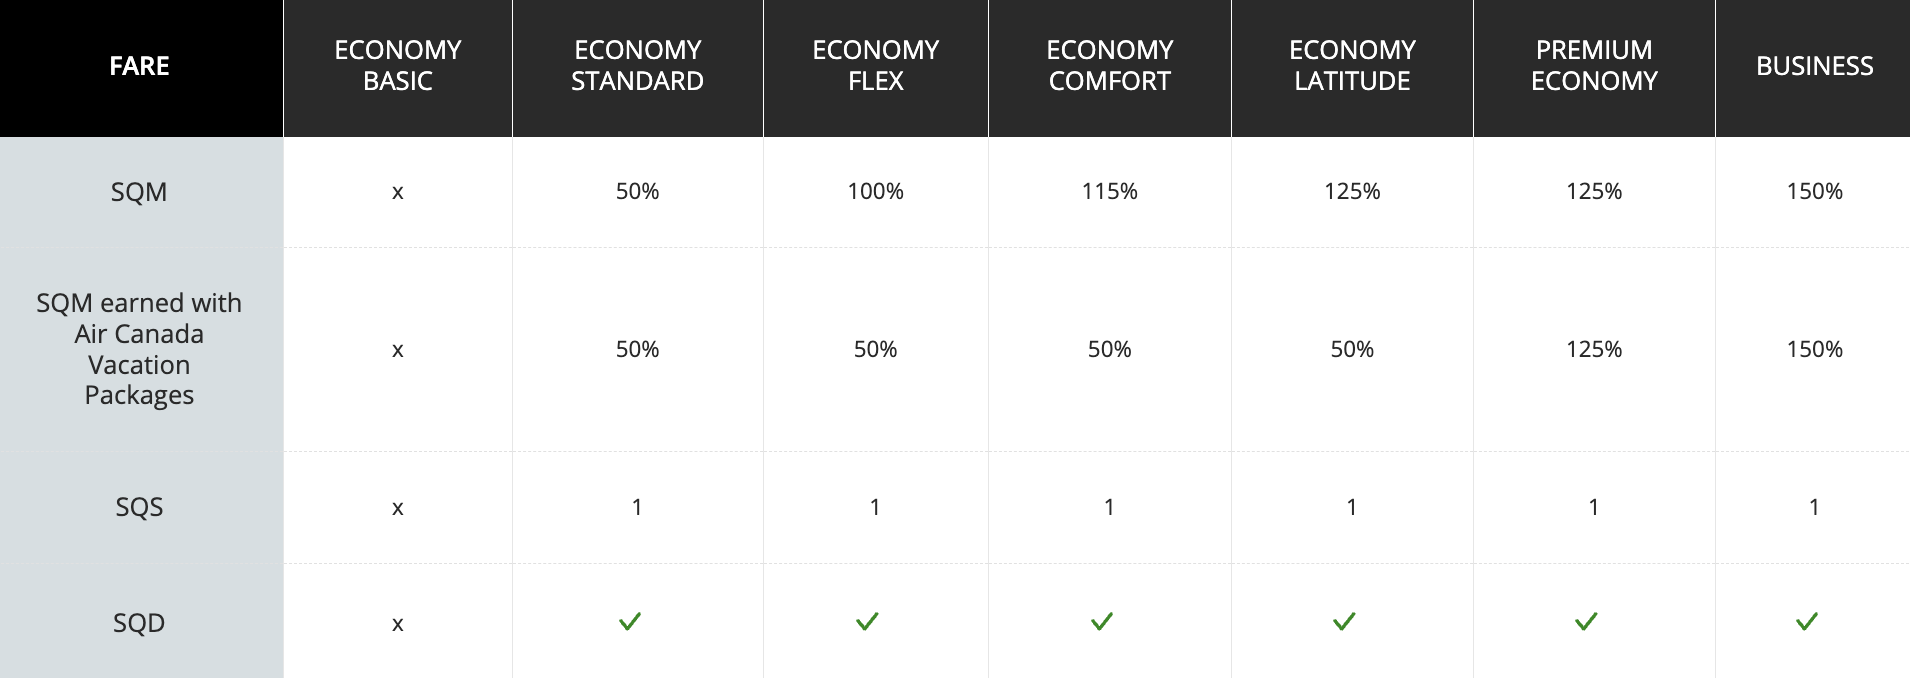
Task: Select the FARE column header
Action: (139, 66)
